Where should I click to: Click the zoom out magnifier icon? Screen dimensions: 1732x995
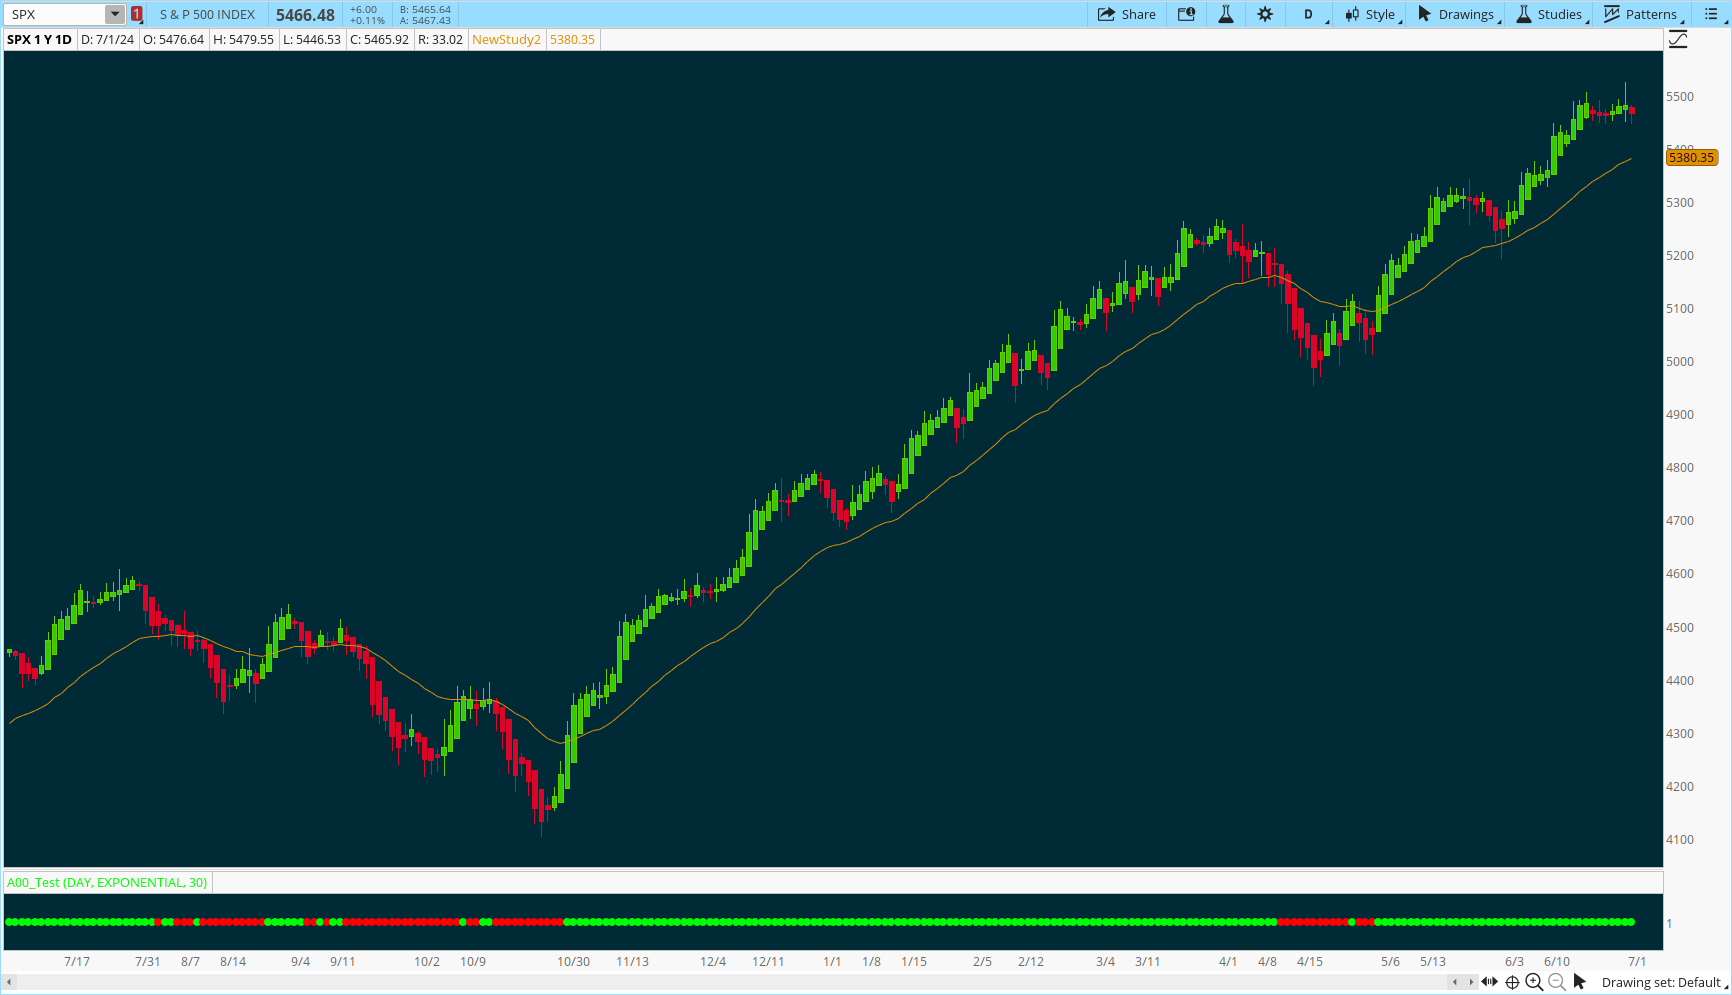1556,982
